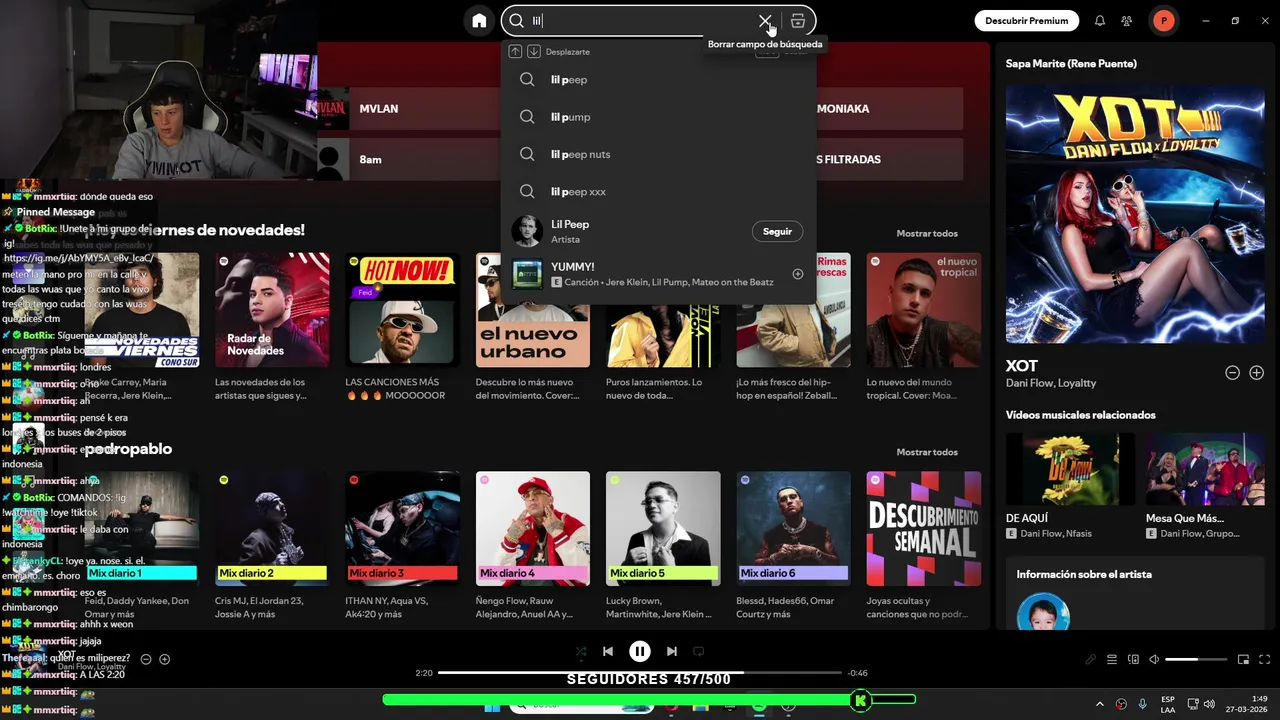Clear the search field with the X icon
Image resolution: width=1280 pixels, height=720 pixels.
(x=765, y=21)
